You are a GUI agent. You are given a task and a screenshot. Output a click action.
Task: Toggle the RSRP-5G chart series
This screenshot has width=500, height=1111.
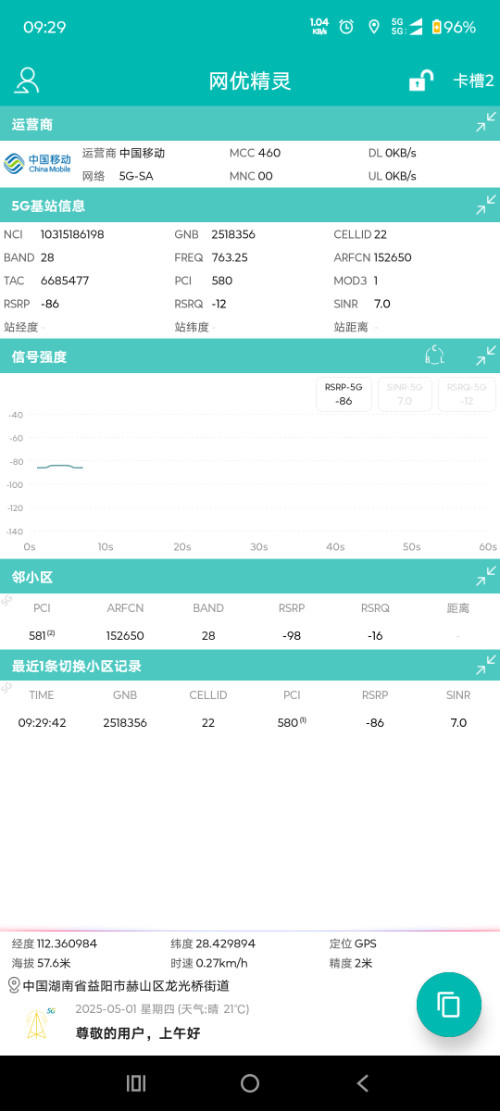click(343, 394)
